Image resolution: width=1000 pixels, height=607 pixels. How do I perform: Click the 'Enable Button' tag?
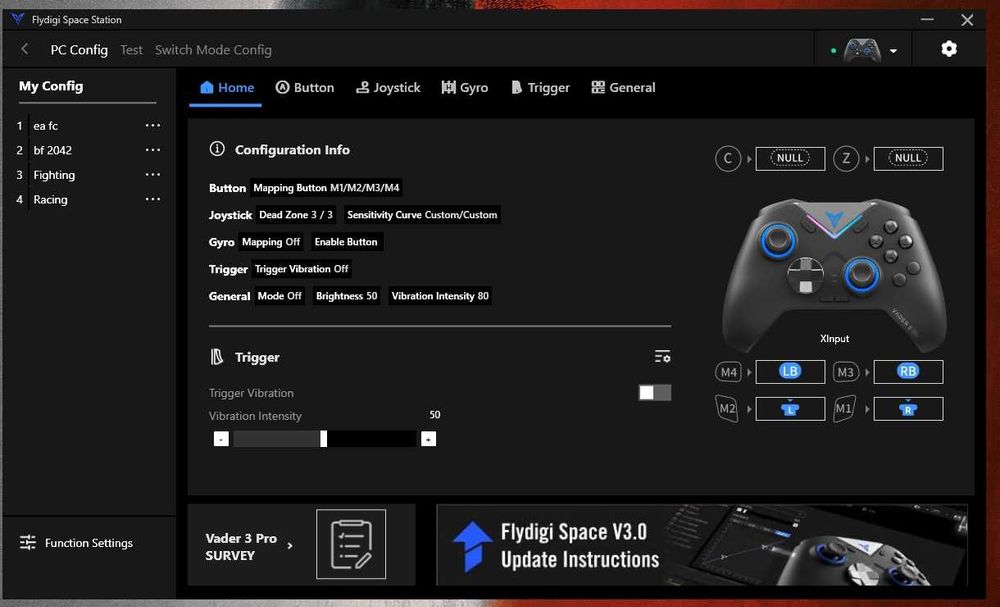tap(346, 242)
